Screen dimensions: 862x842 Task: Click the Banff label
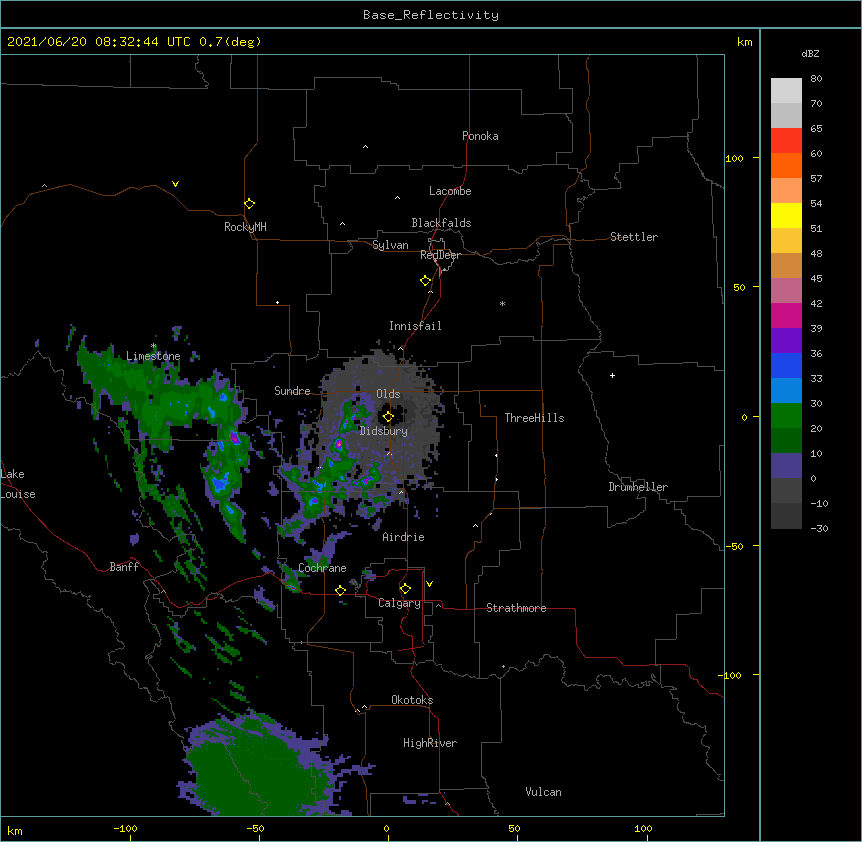coord(124,567)
